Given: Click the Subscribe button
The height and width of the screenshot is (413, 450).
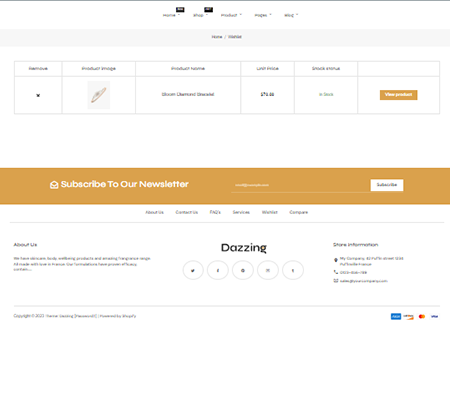Looking at the screenshot, I should click(x=387, y=185).
